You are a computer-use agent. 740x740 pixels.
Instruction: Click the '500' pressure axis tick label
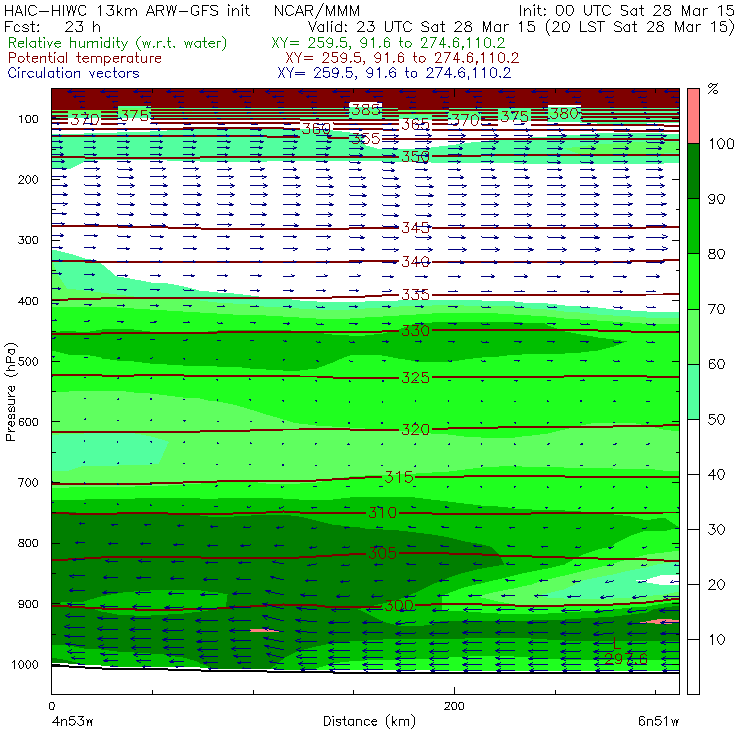point(28,362)
